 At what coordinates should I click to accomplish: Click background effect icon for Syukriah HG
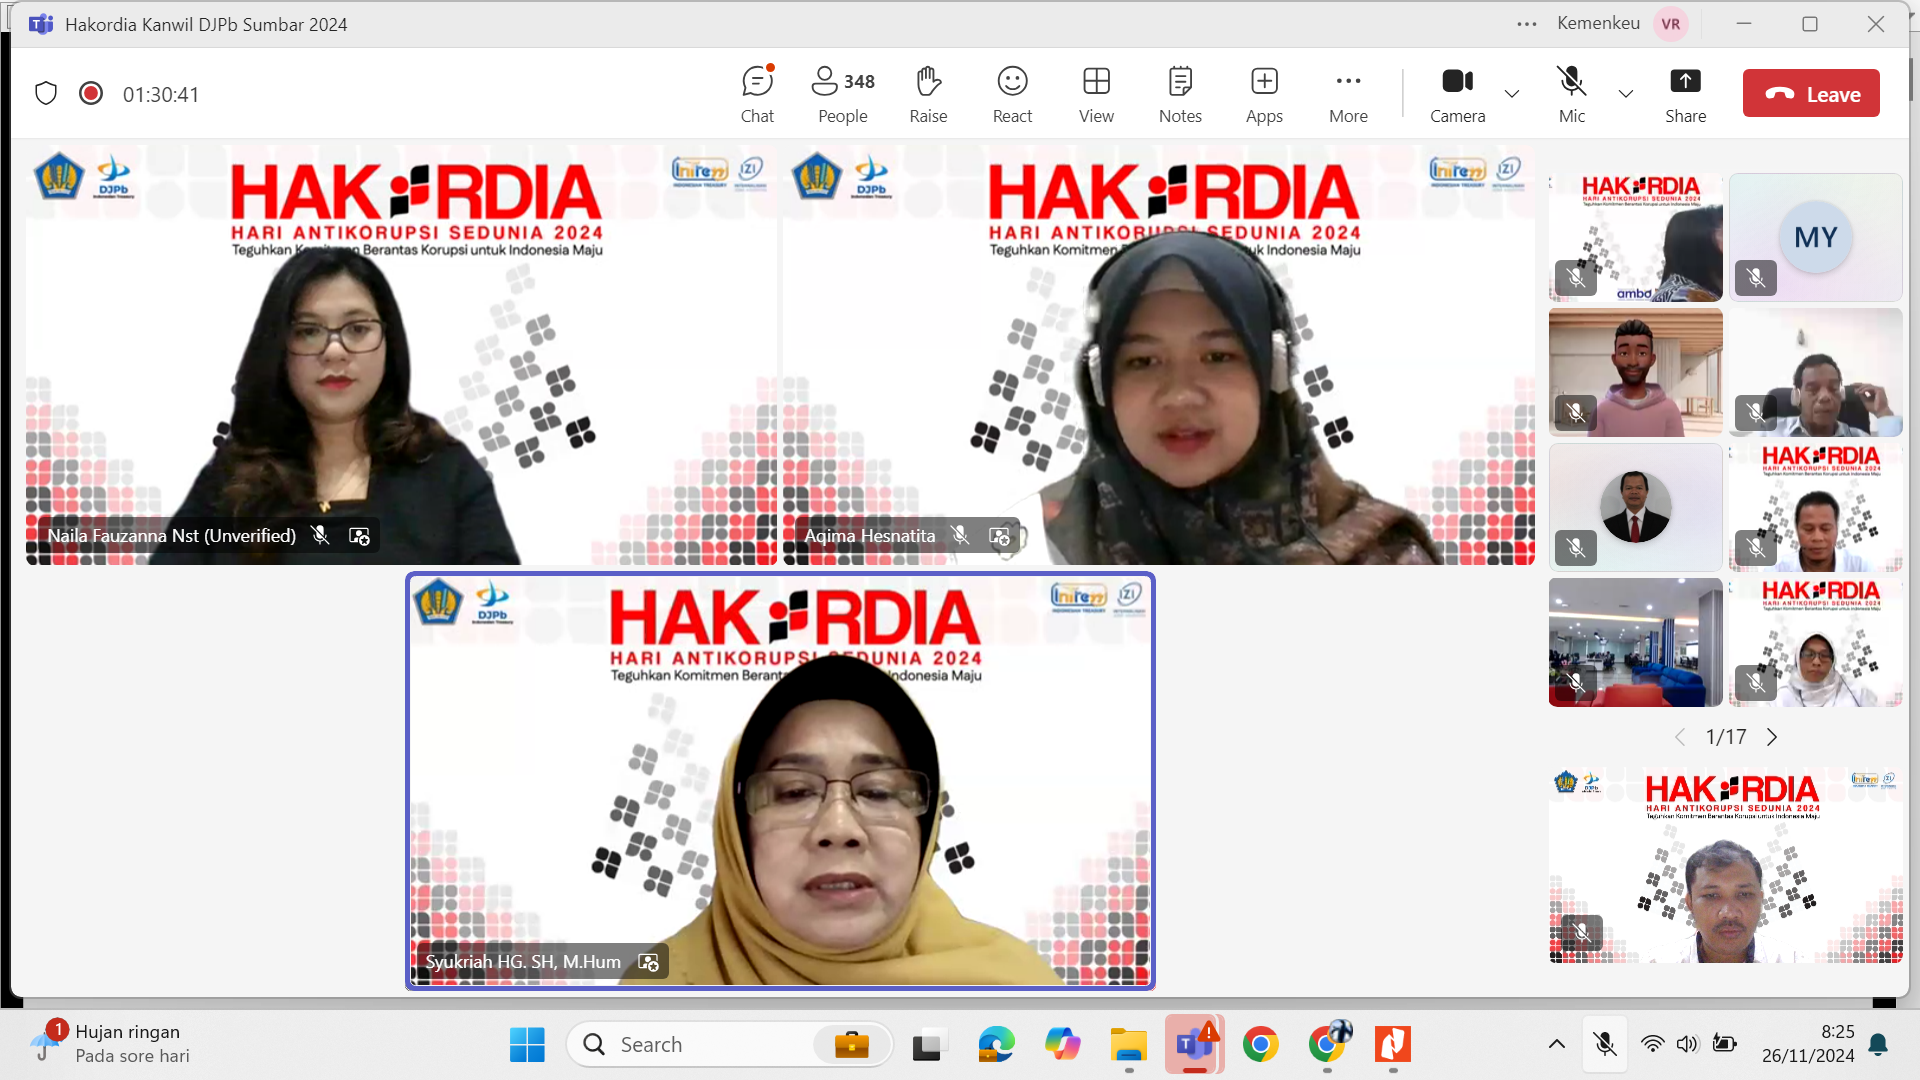pos(648,962)
